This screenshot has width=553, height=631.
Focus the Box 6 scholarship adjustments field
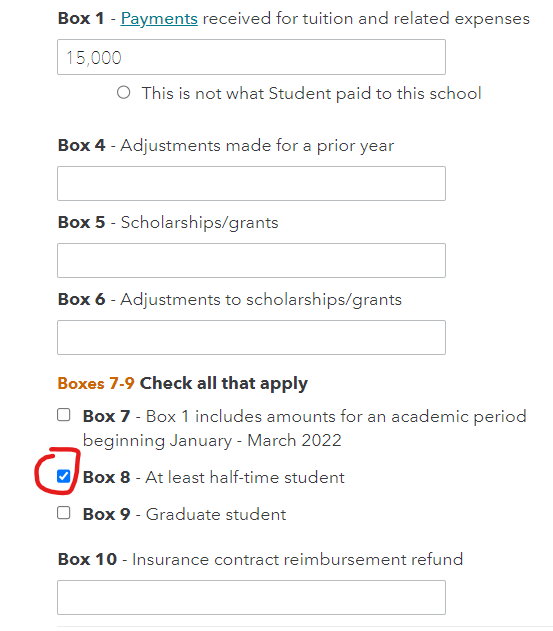pos(251,337)
